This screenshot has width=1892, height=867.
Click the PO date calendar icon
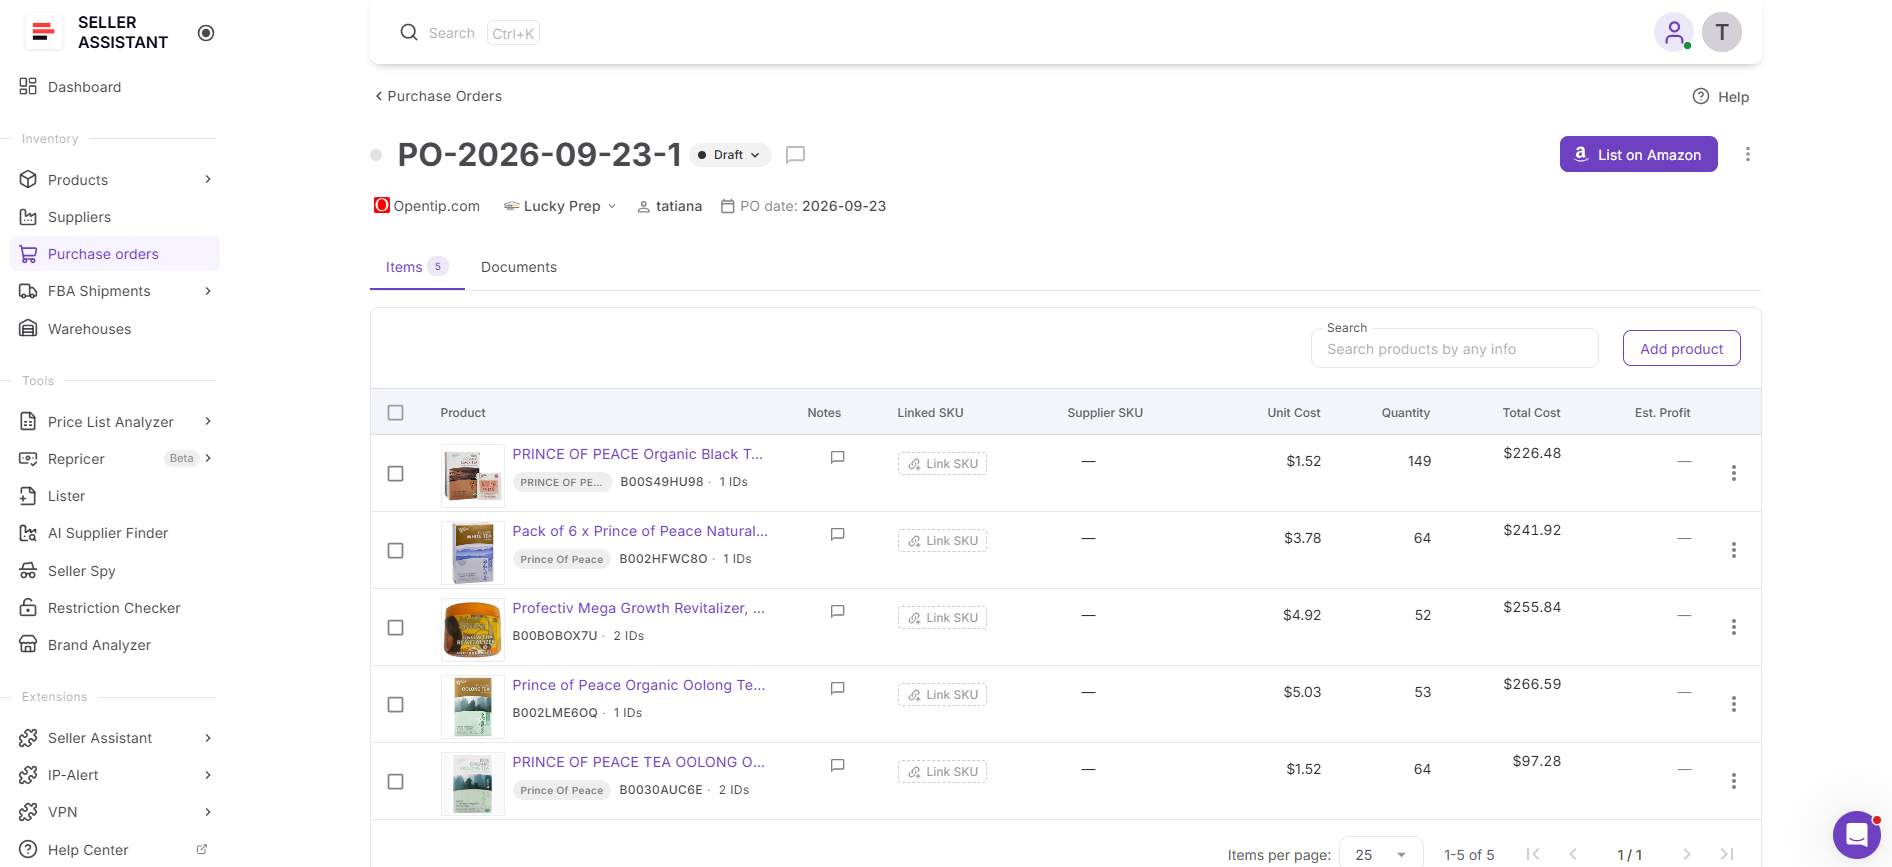click(x=728, y=206)
